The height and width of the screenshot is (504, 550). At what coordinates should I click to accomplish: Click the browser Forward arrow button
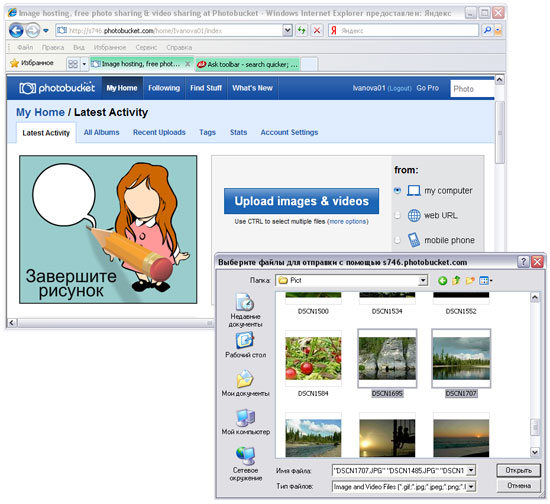[x=33, y=31]
